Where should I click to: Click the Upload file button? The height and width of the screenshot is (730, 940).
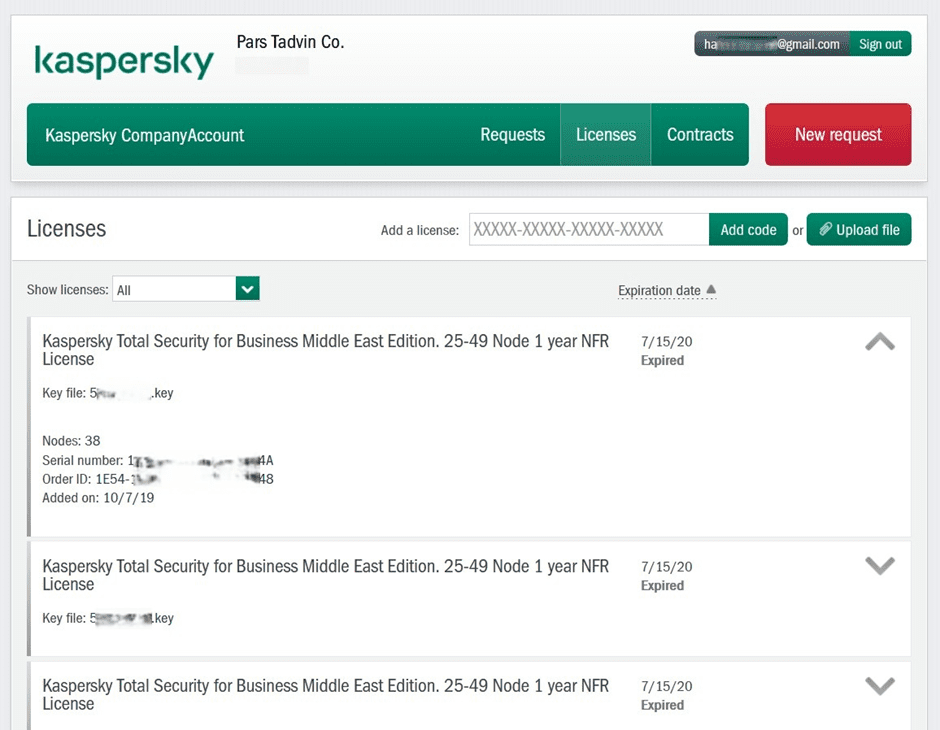859,229
